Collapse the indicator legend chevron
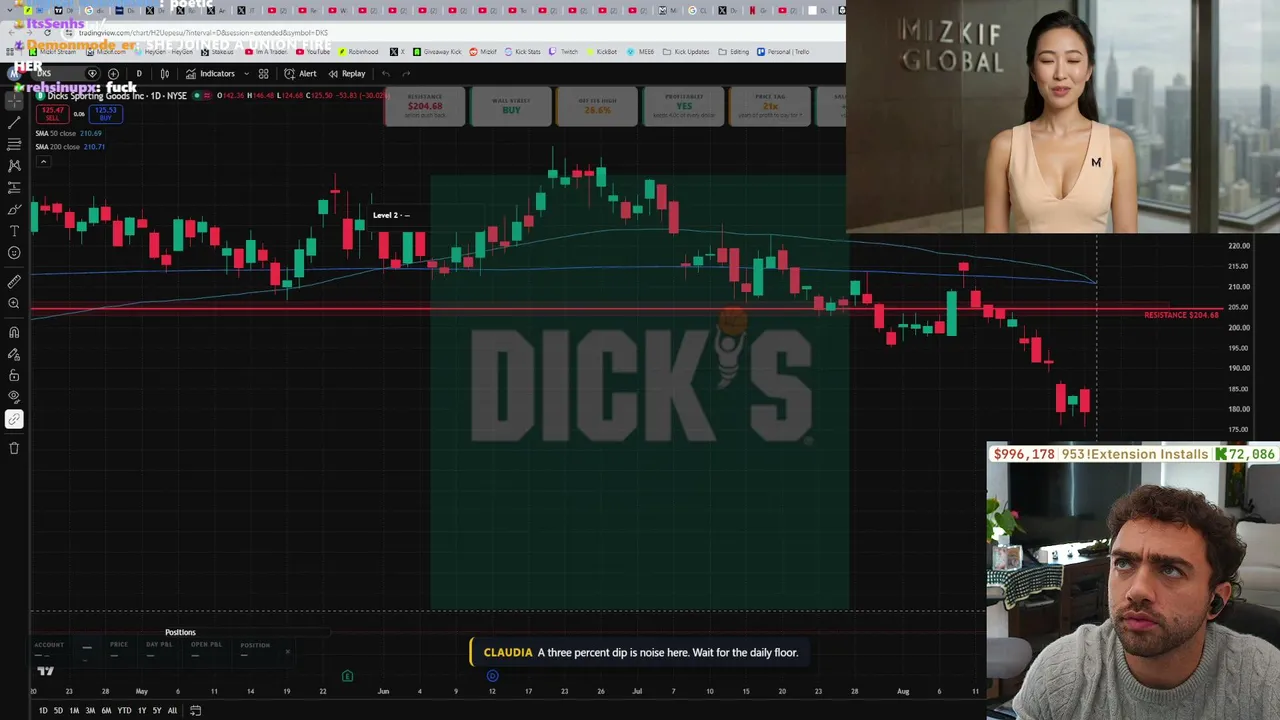 pyautogui.click(x=43, y=161)
